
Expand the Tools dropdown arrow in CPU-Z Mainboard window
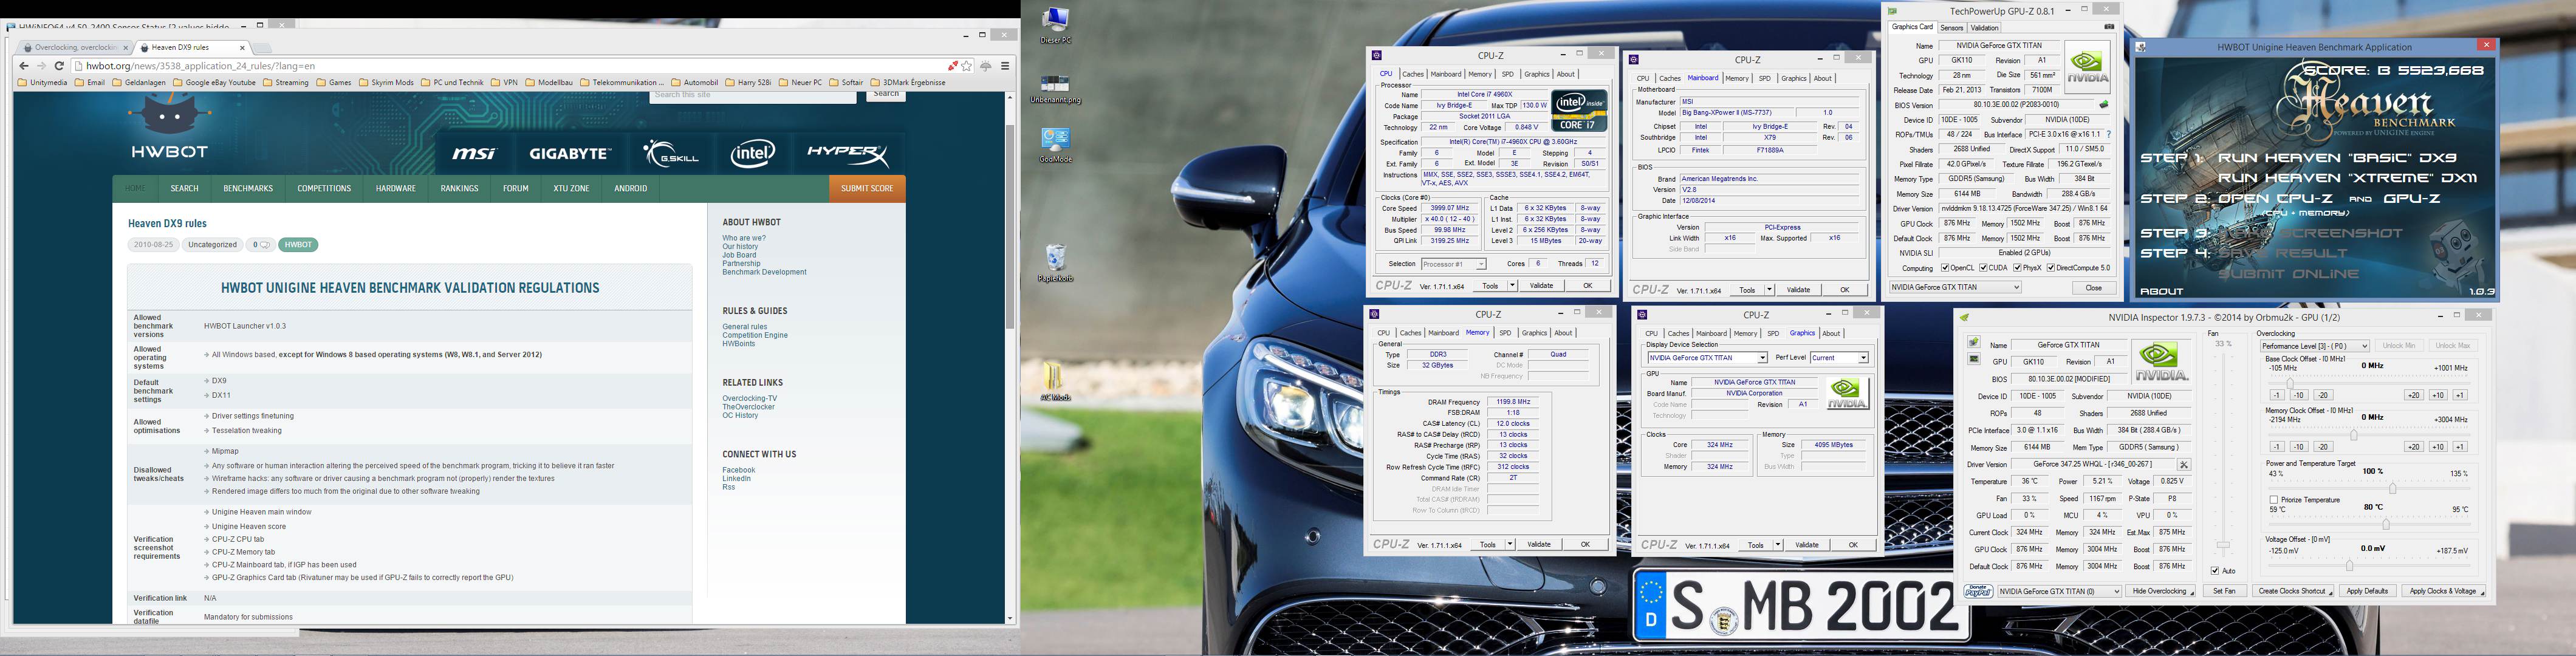click(x=1769, y=290)
